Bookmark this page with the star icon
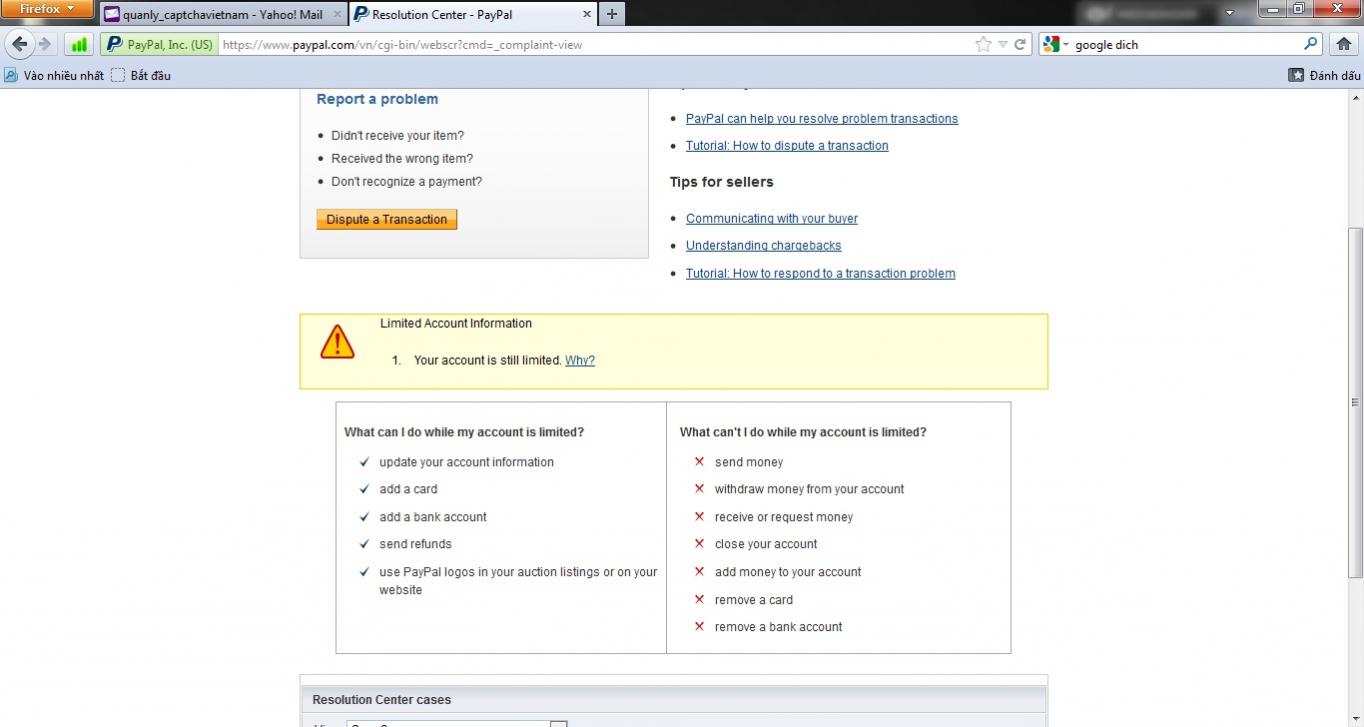Image resolution: width=1364 pixels, height=727 pixels. pos(983,44)
